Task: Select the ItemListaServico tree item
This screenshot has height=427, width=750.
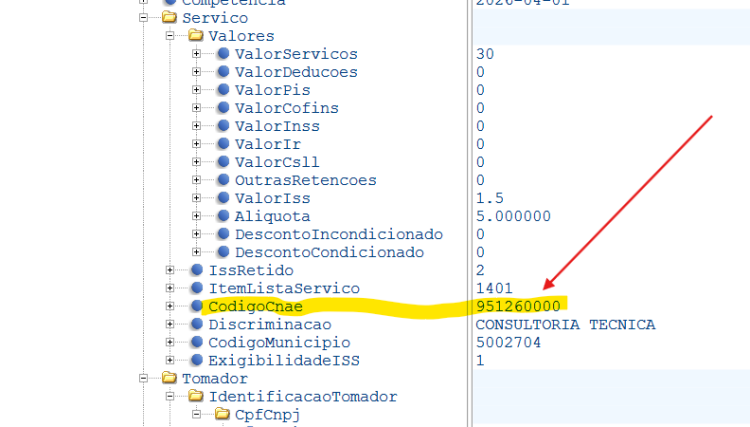Action: (x=284, y=288)
